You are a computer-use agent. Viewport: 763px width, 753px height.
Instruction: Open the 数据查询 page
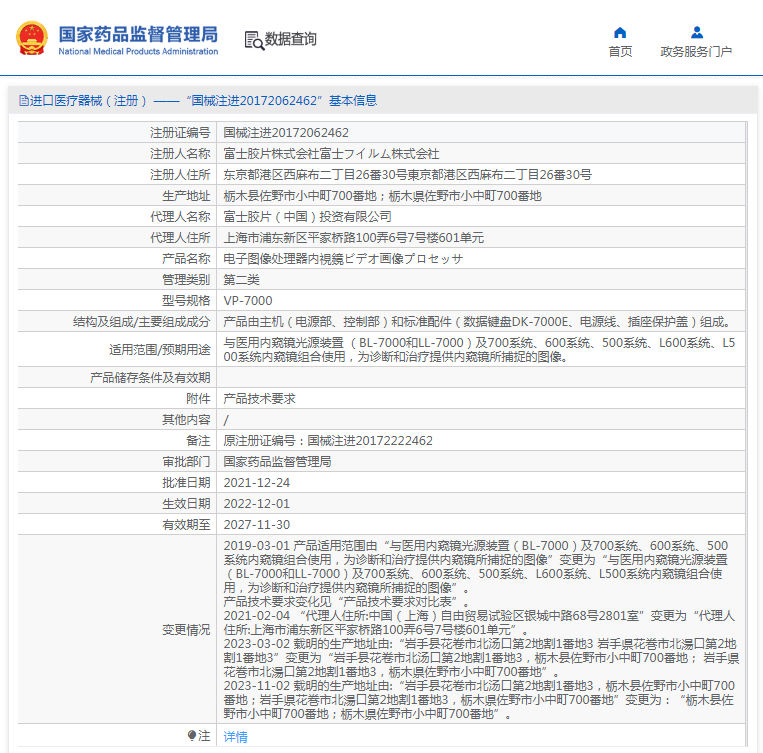click(291, 39)
